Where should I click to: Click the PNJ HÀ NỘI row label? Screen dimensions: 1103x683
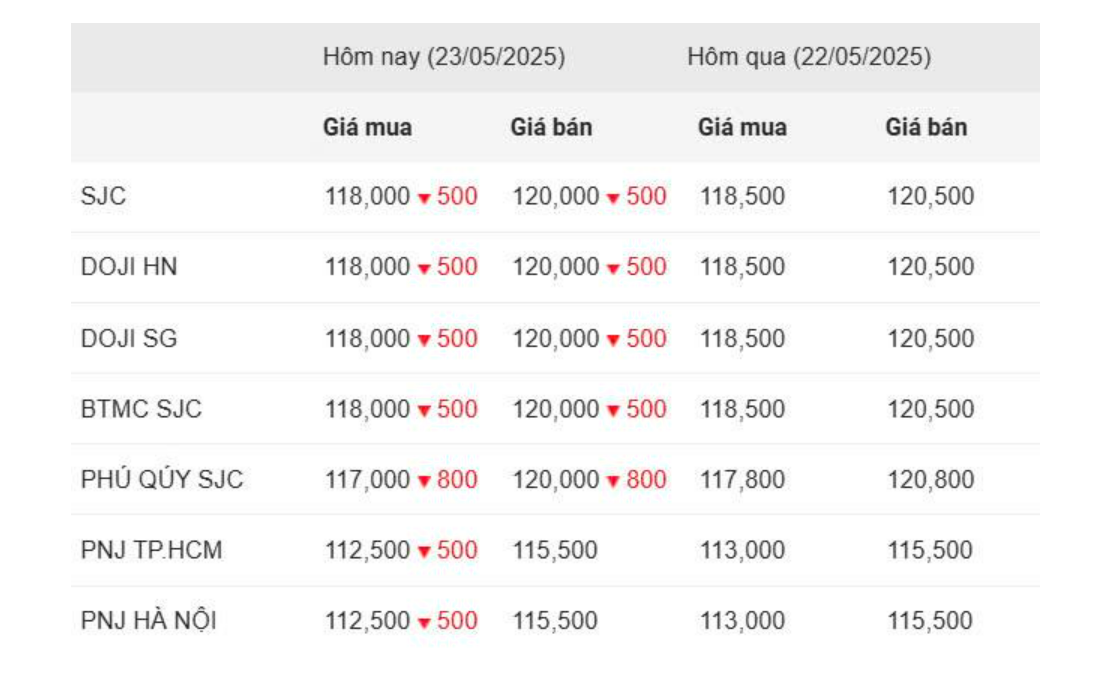[148, 620]
